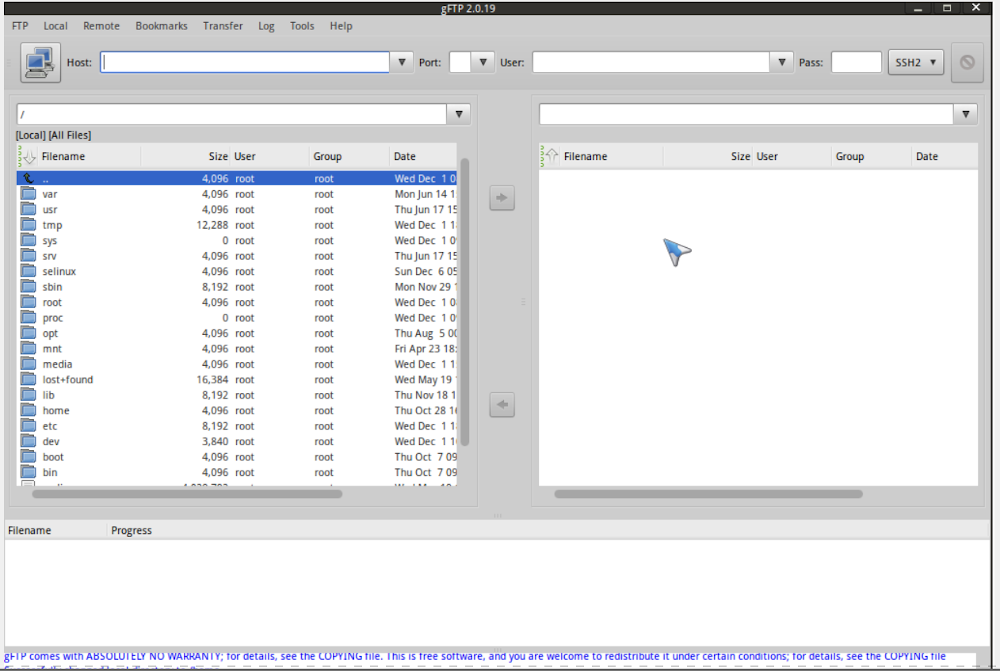Click the transfer queue Filename column header
Screen dimensions: 1000x671
[55, 530]
